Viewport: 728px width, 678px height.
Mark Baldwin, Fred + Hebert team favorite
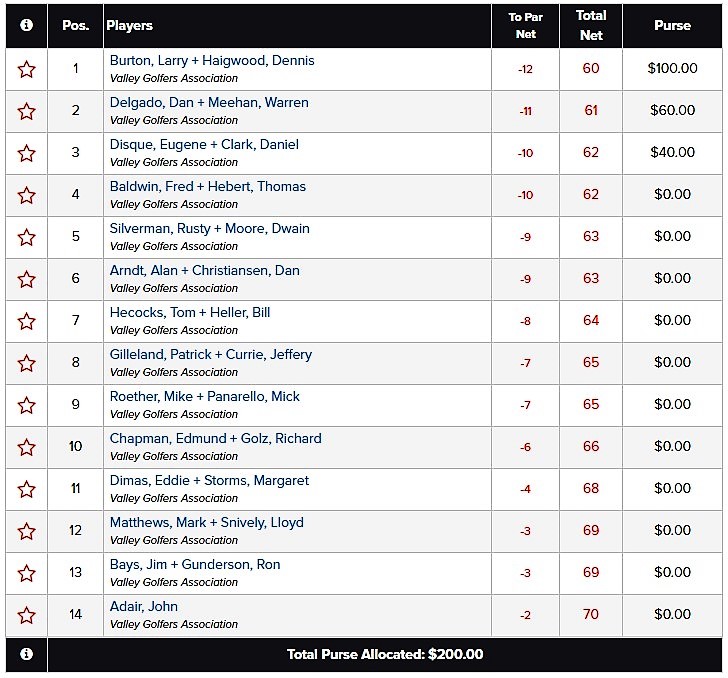click(26, 196)
